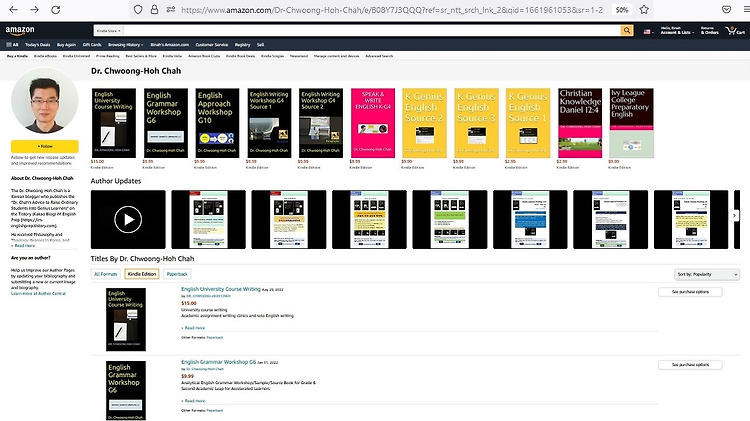Expand author bio Read more
Screen dimensions: 750x421
pyautogui.click(x=24, y=245)
